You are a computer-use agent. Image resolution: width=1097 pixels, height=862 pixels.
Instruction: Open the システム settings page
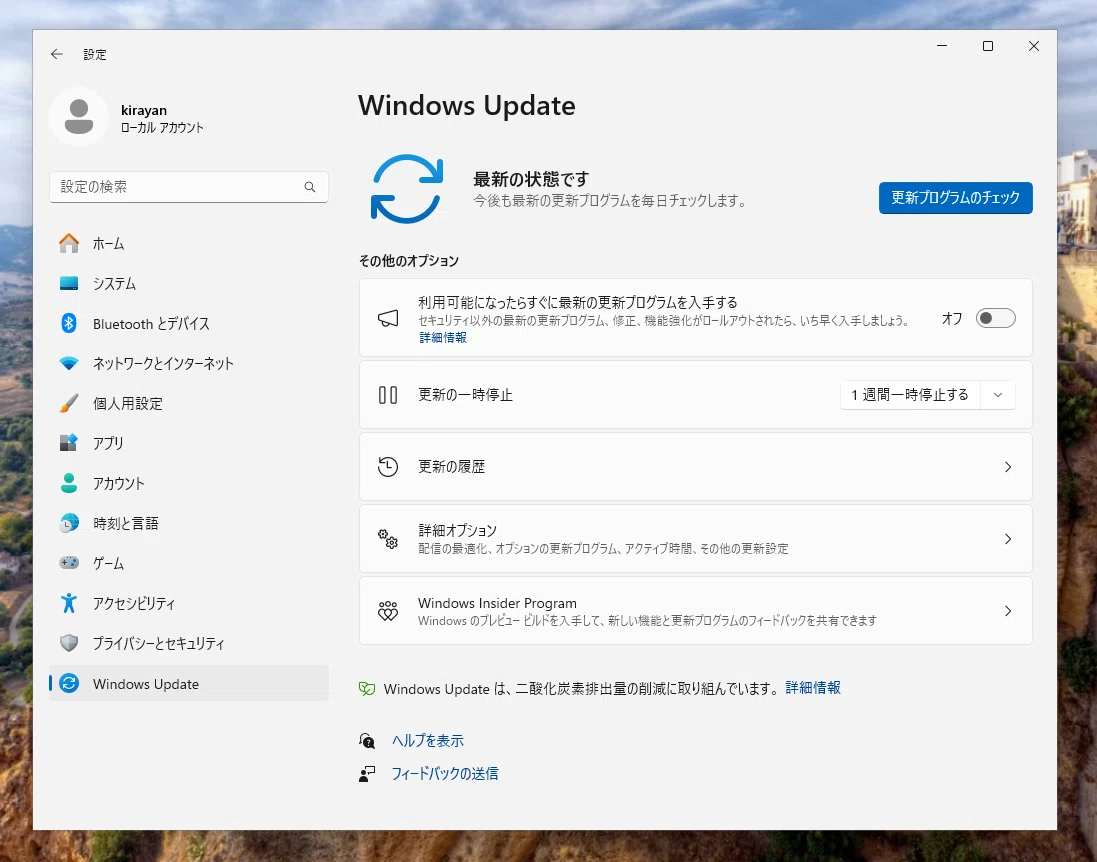tap(189, 283)
